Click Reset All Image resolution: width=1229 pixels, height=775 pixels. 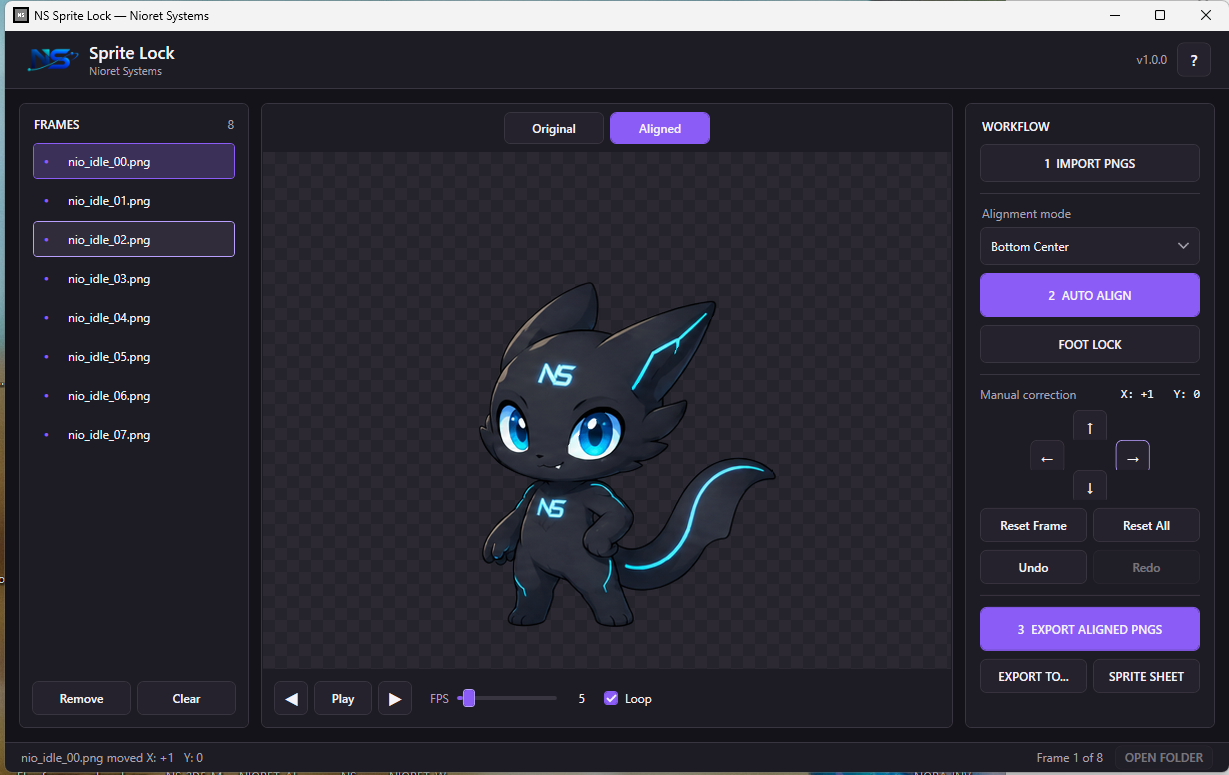[x=1146, y=525]
